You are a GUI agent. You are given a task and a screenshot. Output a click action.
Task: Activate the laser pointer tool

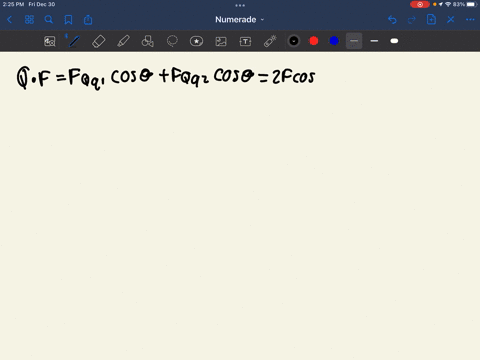click(270, 41)
